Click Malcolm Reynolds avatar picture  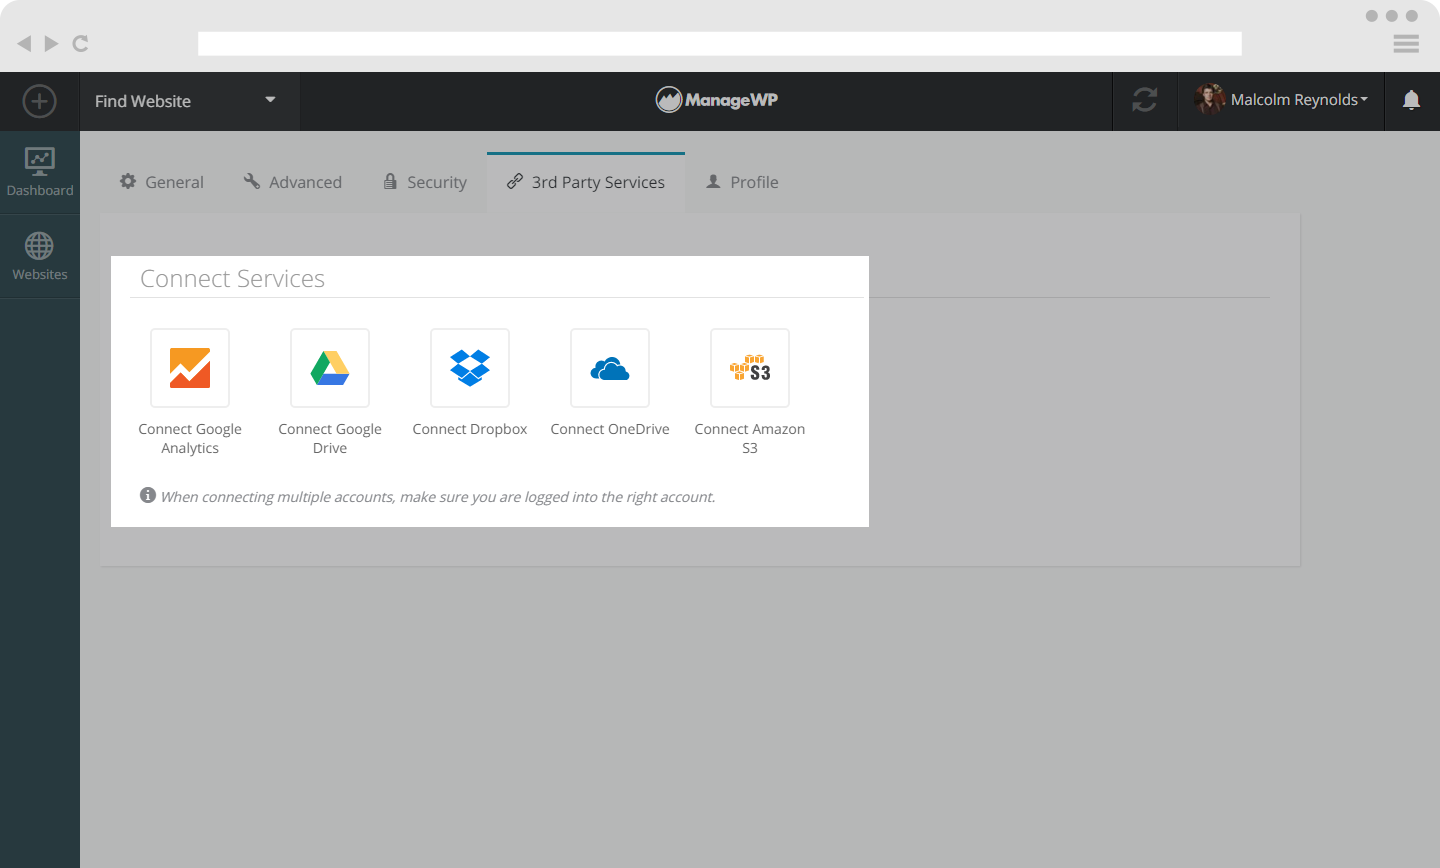point(1209,99)
